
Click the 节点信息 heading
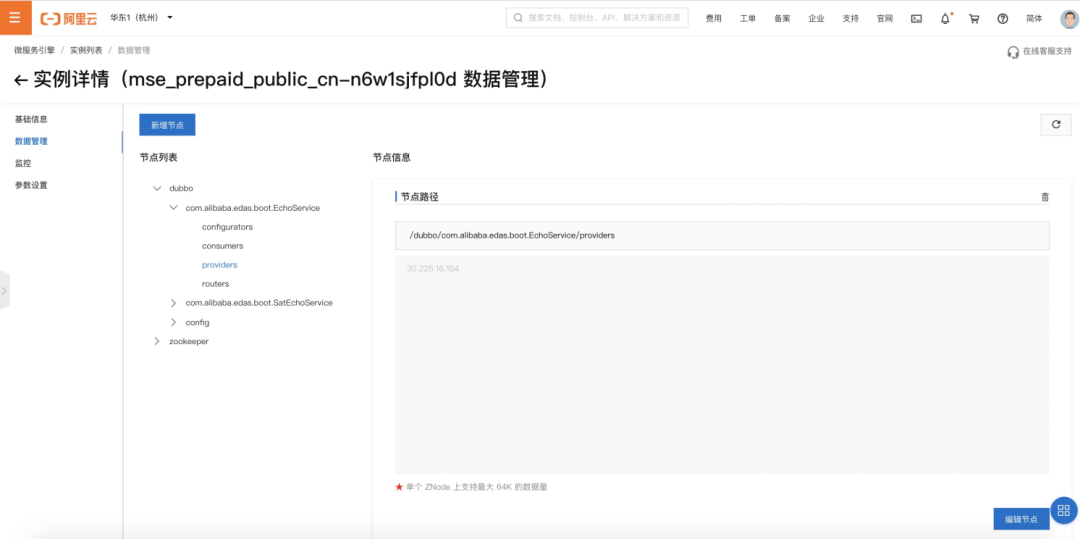(x=392, y=158)
